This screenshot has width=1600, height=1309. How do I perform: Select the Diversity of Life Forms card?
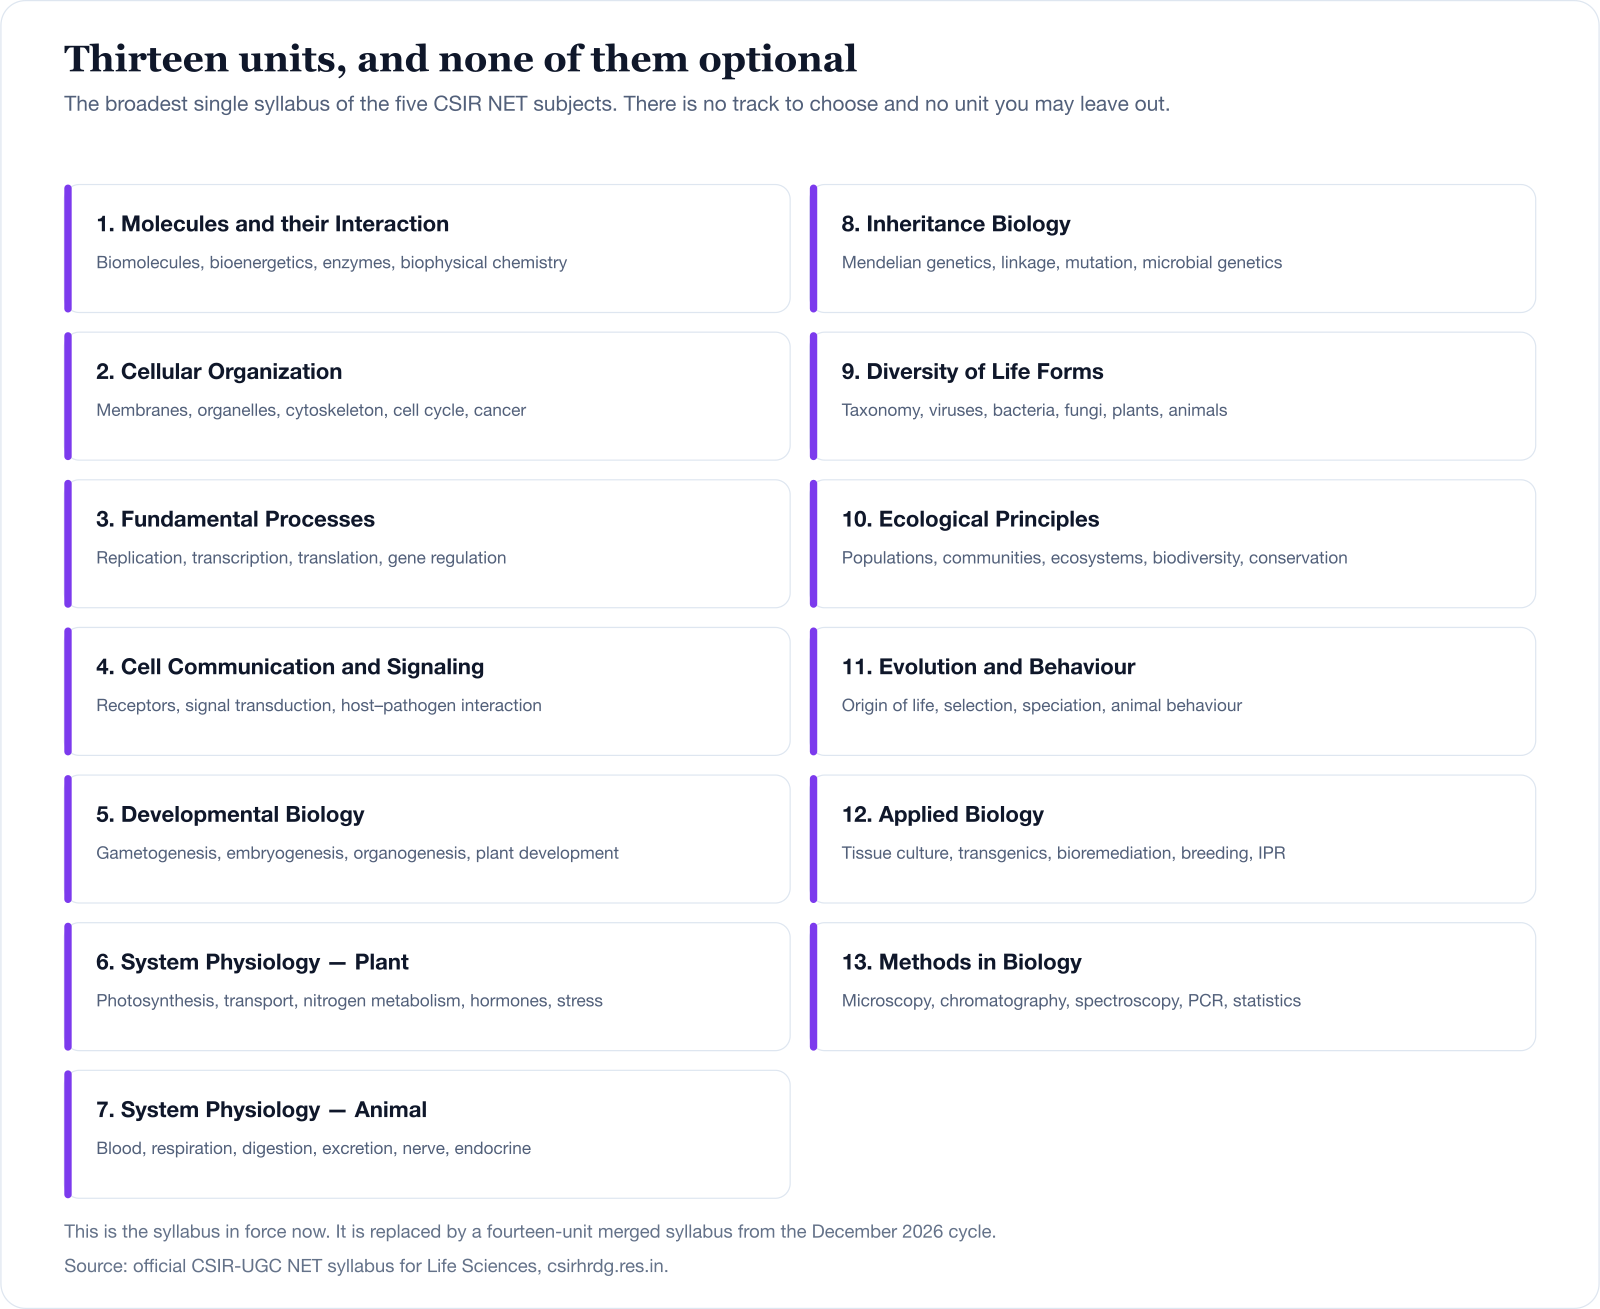click(1172, 396)
